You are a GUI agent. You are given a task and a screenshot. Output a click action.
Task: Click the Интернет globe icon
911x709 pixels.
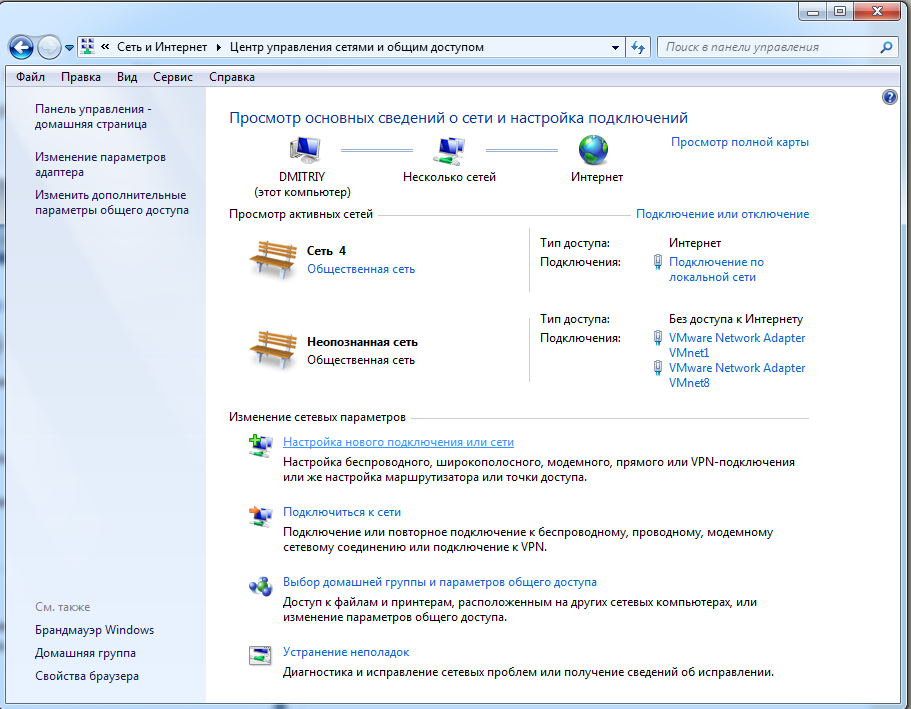(594, 150)
